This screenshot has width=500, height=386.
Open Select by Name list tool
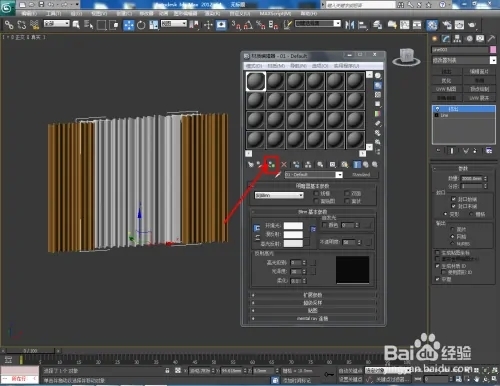[88, 25]
